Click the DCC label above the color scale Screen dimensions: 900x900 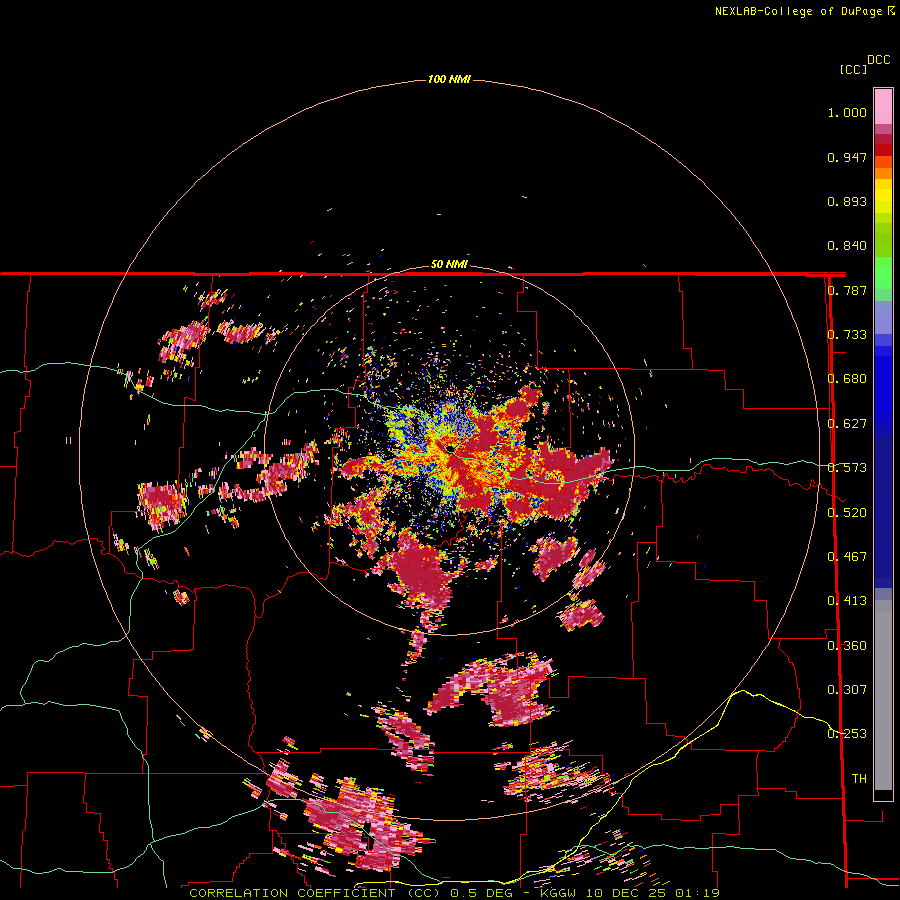[x=879, y=60]
